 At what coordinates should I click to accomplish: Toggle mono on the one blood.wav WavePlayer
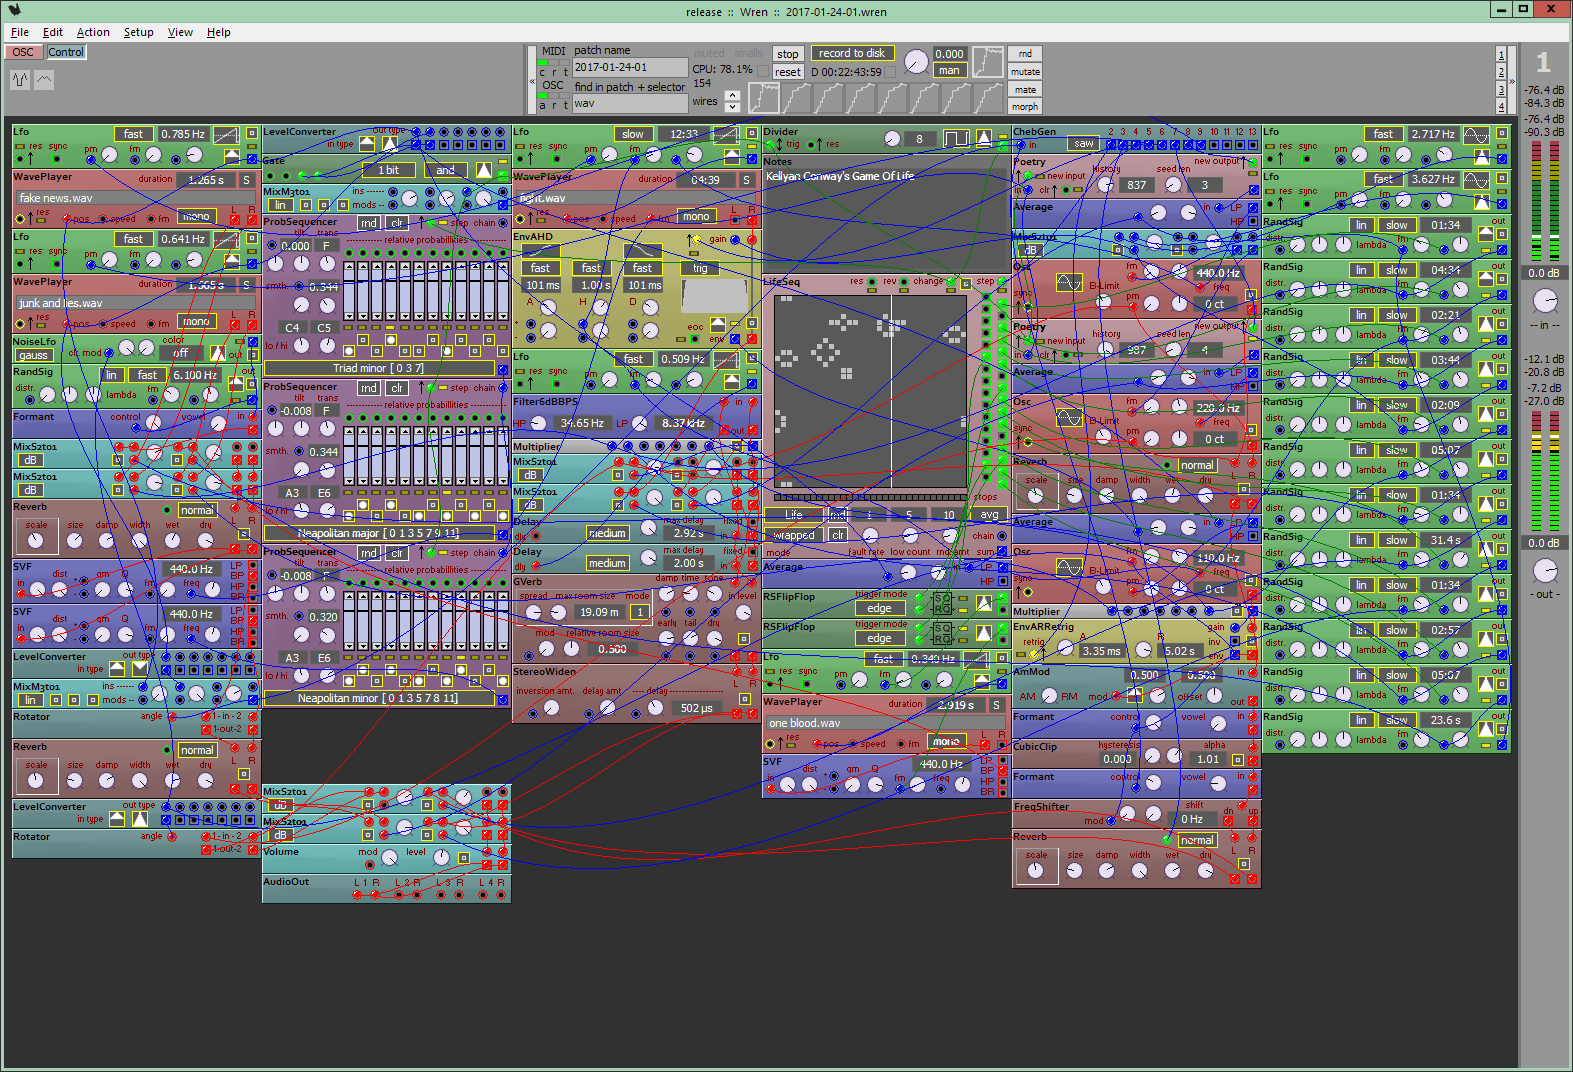946,741
